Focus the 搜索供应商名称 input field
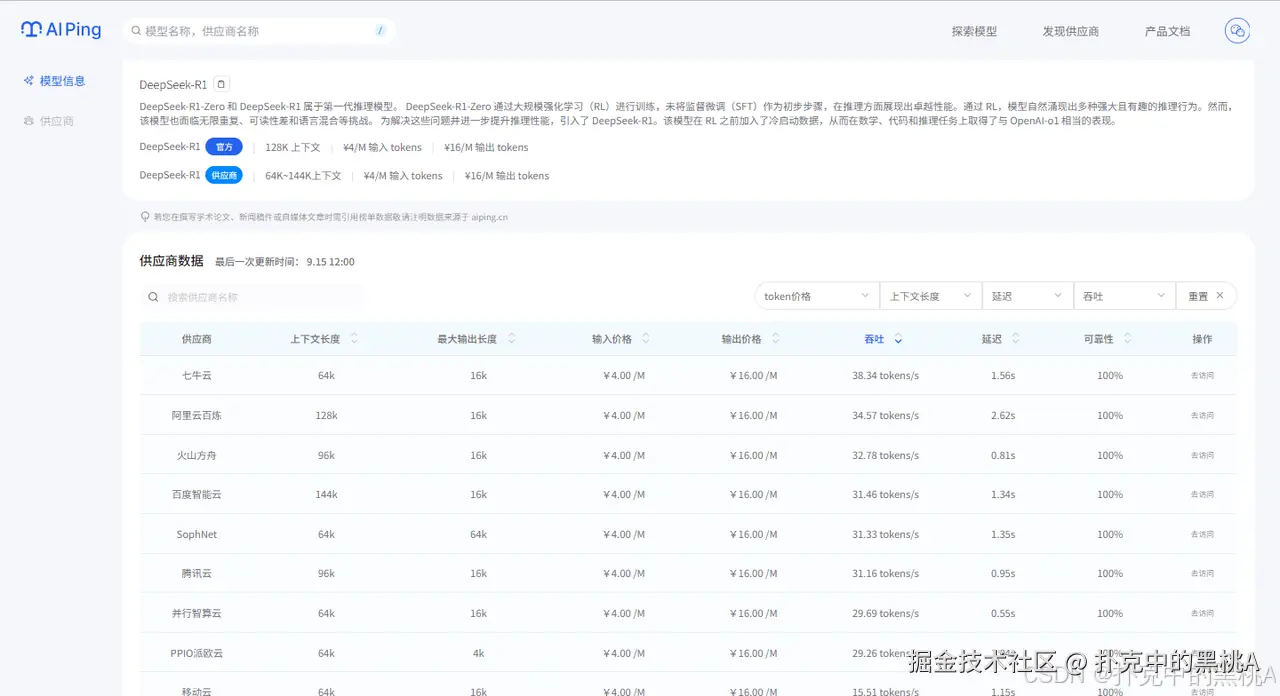The width and height of the screenshot is (1280, 696). (252, 297)
